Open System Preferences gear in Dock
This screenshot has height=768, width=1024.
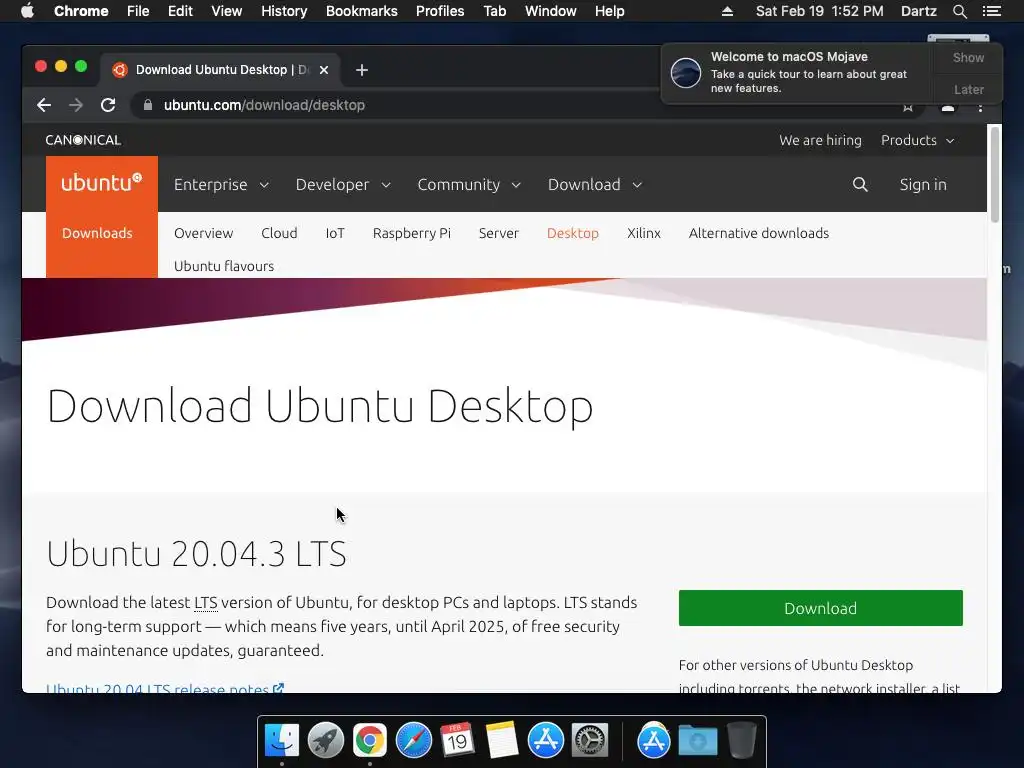pos(590,741)
